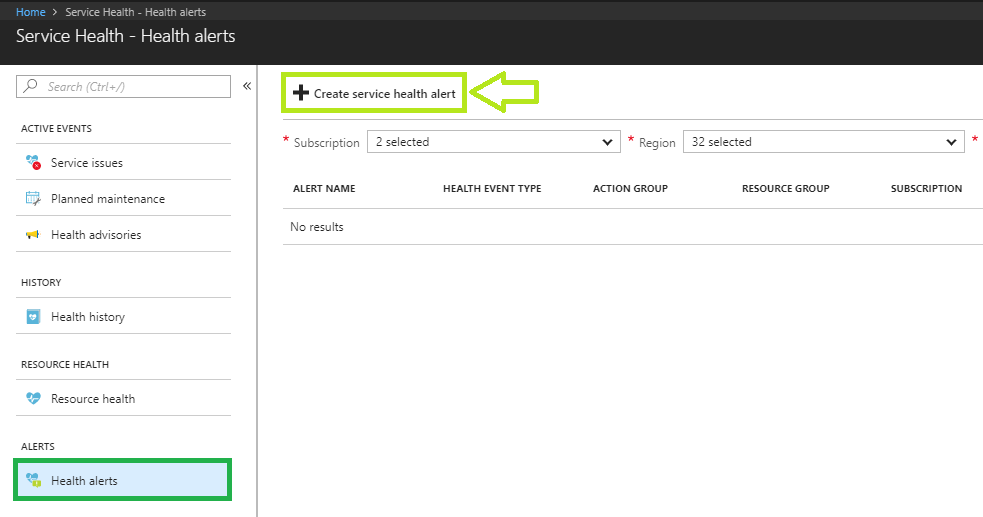Sort by SUBSCRIPTION column header
Image resolution: width=983 pixels, height=517 pixels.
(926, 188)
